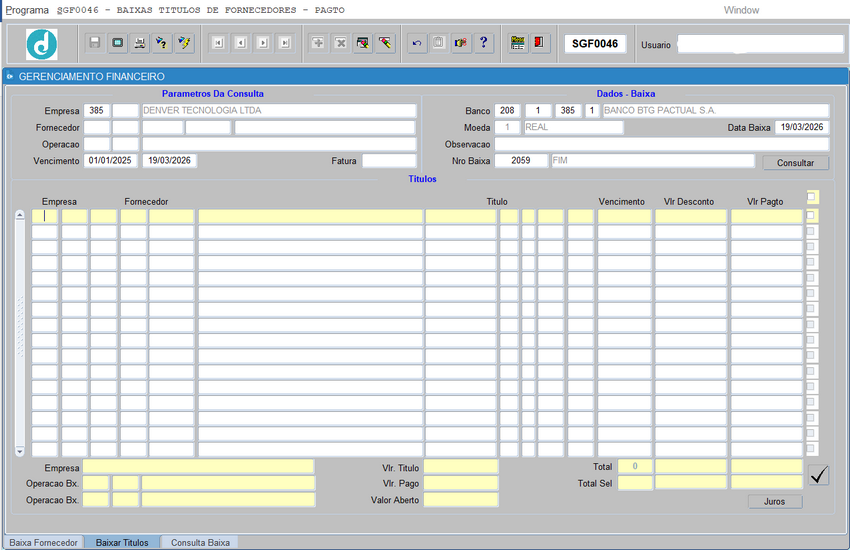This screenshot has height=550, width=850.
Task: Click the Insert Record plus icon
Action: click(x=318, y=43)
